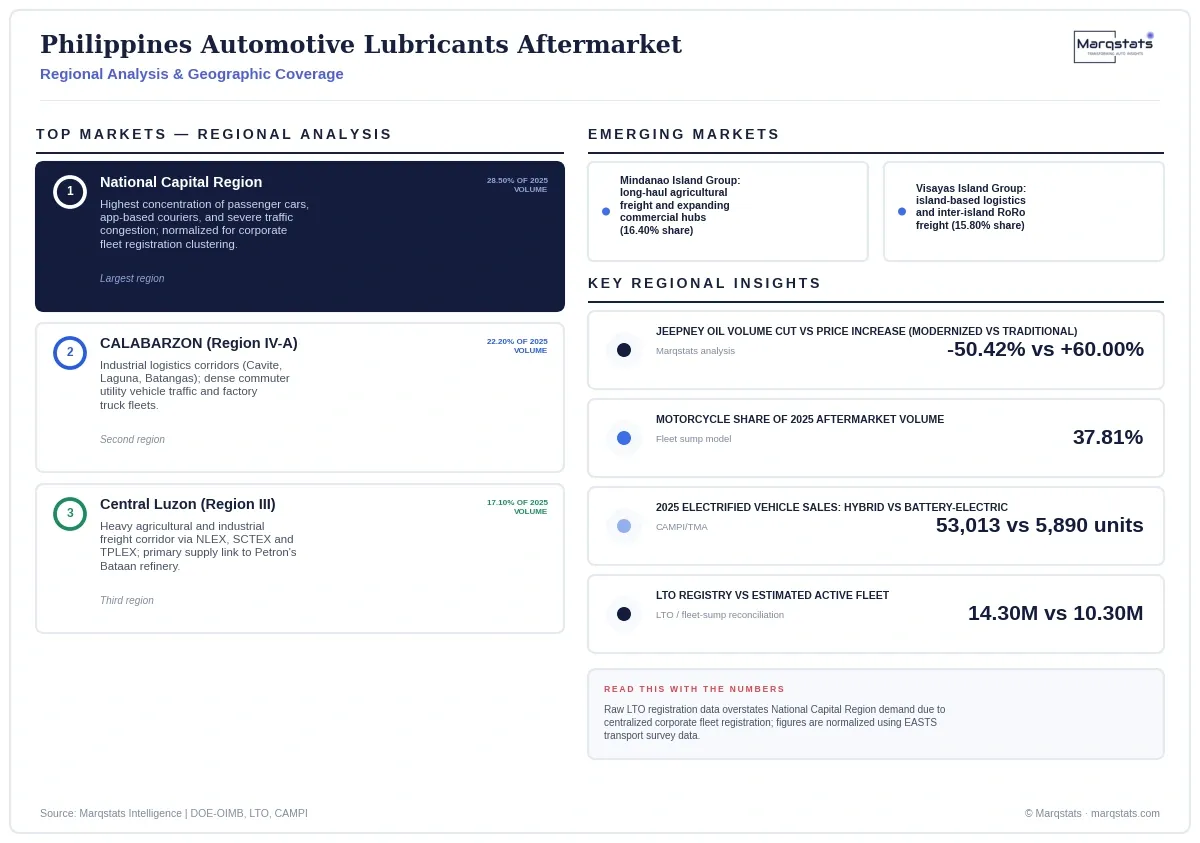Click the Regional Analysis & Geographic Coverage subtitle
The image size is (1200, 843).
pos(192,74)
